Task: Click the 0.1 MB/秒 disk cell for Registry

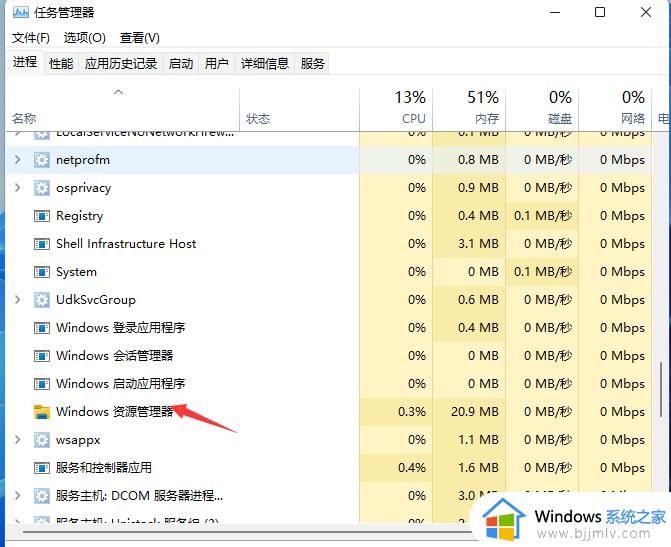Action: click(542, 216)
